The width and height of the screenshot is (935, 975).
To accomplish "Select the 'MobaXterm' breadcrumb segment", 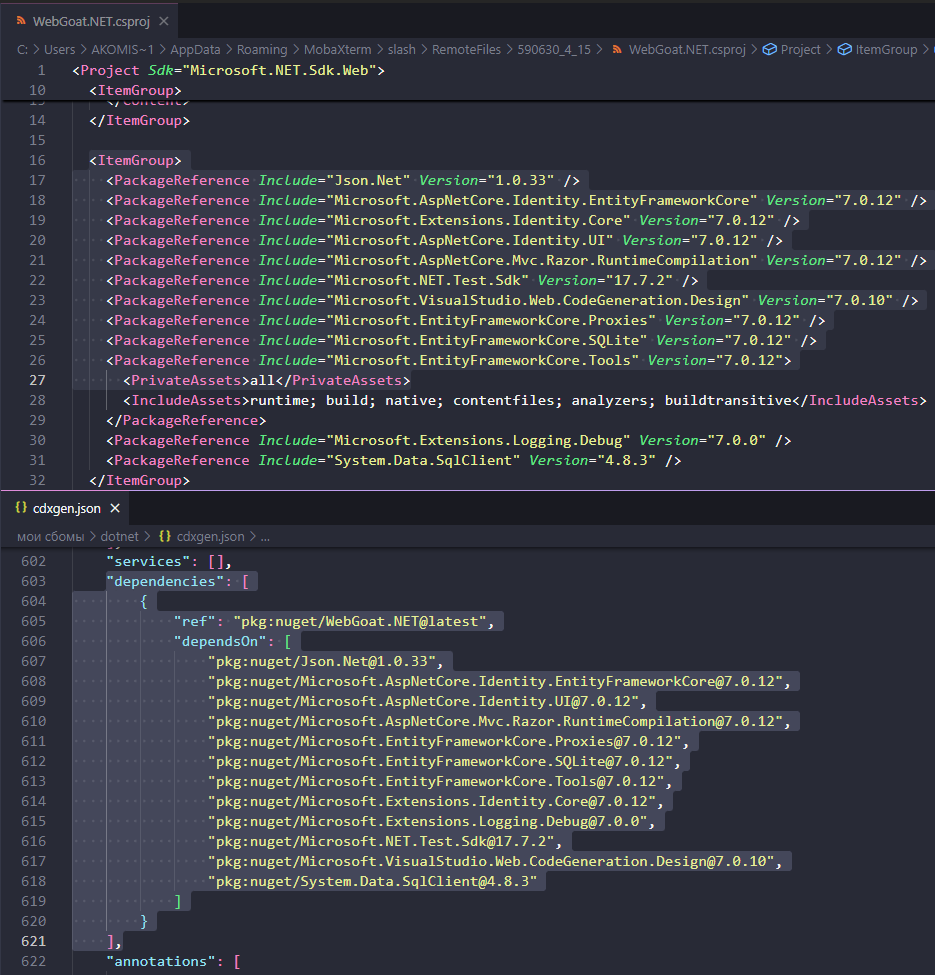I will pyautogui.click(x=338, y=50).
